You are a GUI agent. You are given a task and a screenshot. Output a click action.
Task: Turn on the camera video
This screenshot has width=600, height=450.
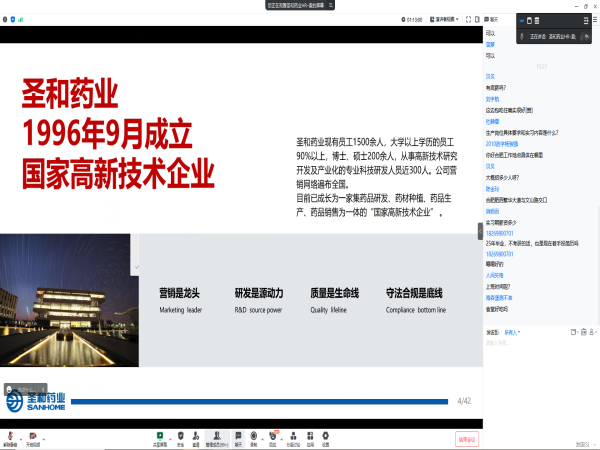(33, 439)
